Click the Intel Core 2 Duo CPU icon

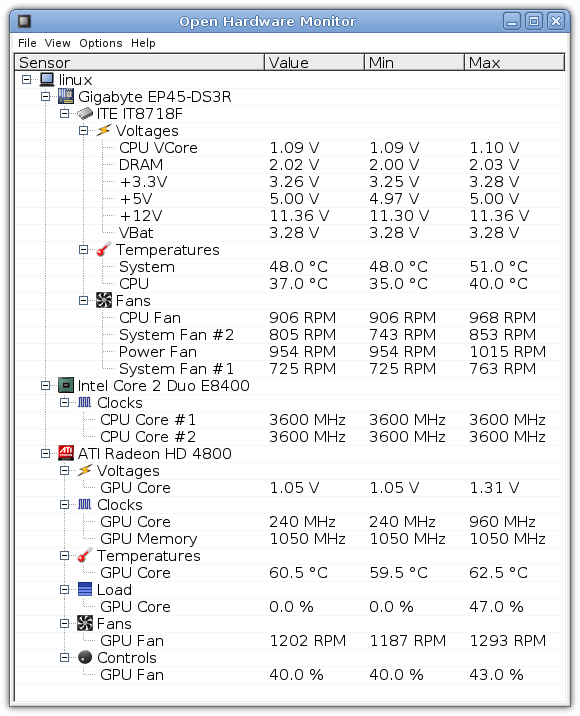pos(66,385)
